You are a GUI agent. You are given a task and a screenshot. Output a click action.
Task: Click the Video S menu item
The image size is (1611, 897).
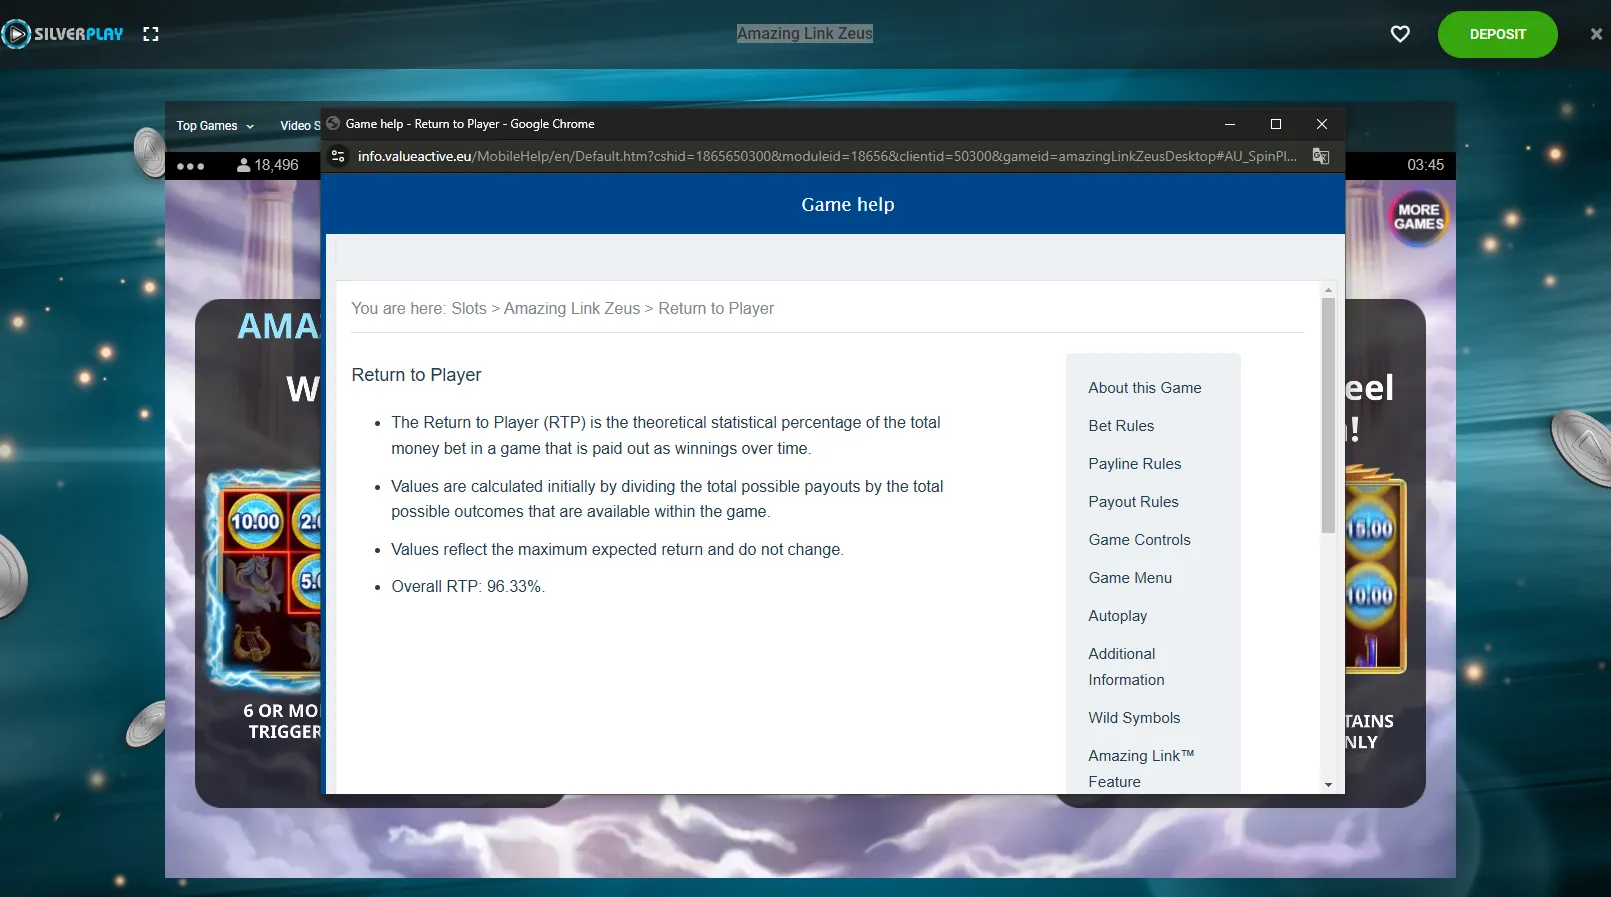point(300,126)
